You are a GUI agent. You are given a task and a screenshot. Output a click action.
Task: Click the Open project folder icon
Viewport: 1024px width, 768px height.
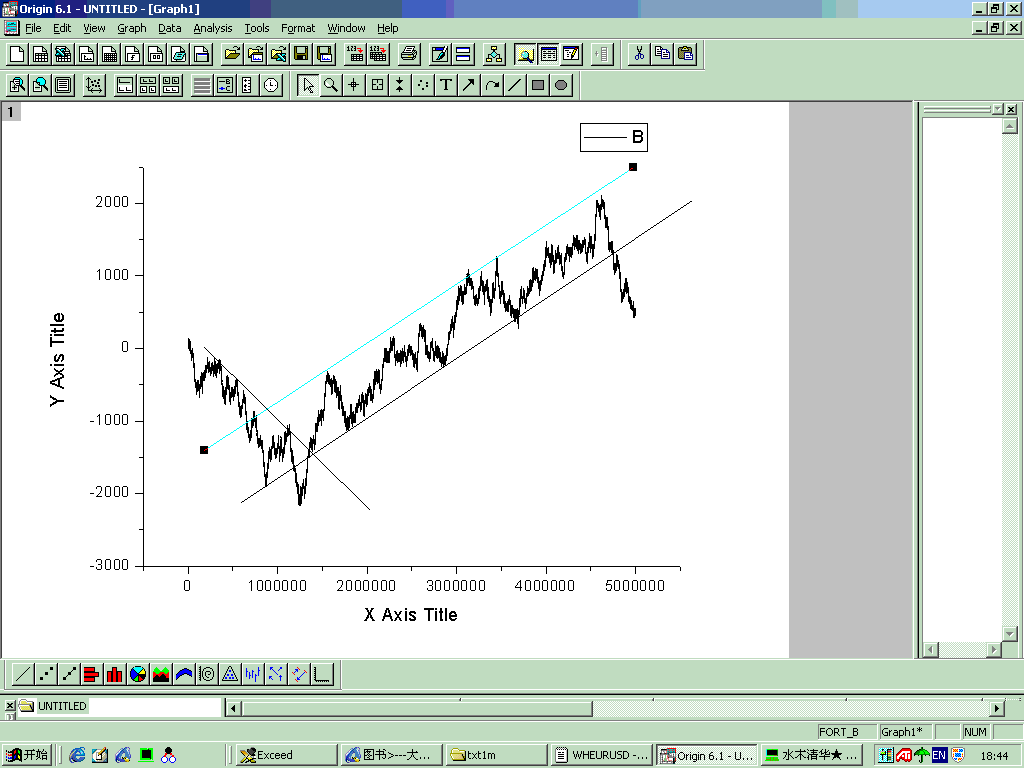pos(232,54)
